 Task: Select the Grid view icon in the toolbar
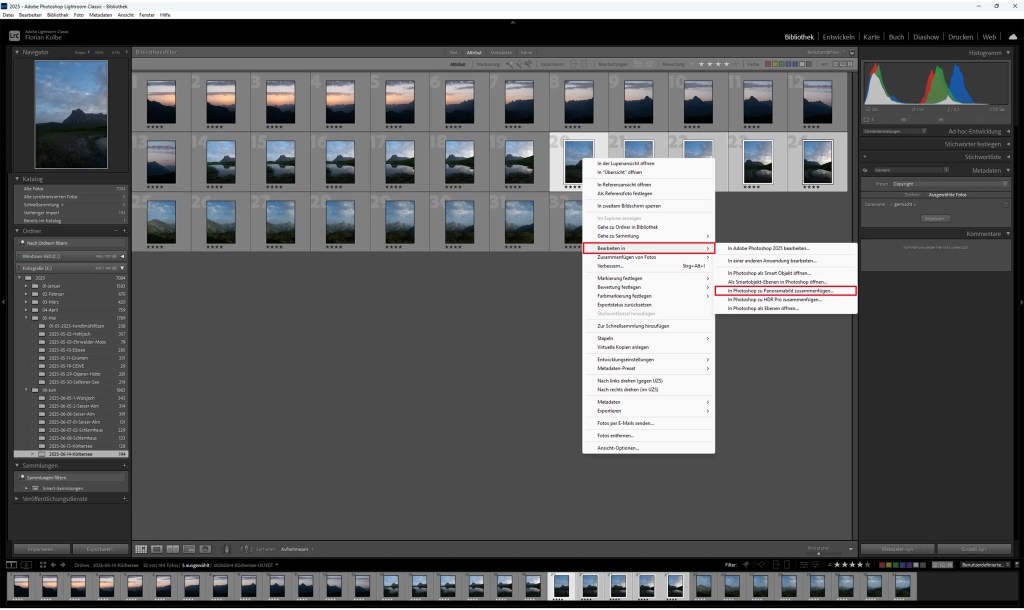tap(140, 549)
